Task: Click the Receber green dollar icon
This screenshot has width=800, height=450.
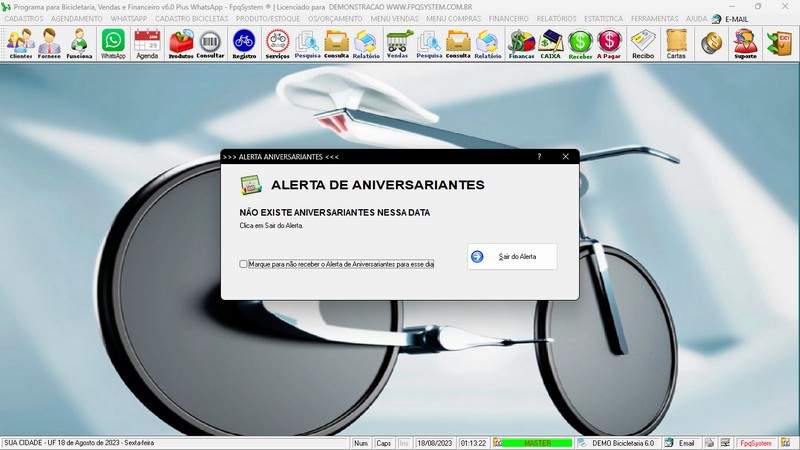Action: (x=580, y=44)
